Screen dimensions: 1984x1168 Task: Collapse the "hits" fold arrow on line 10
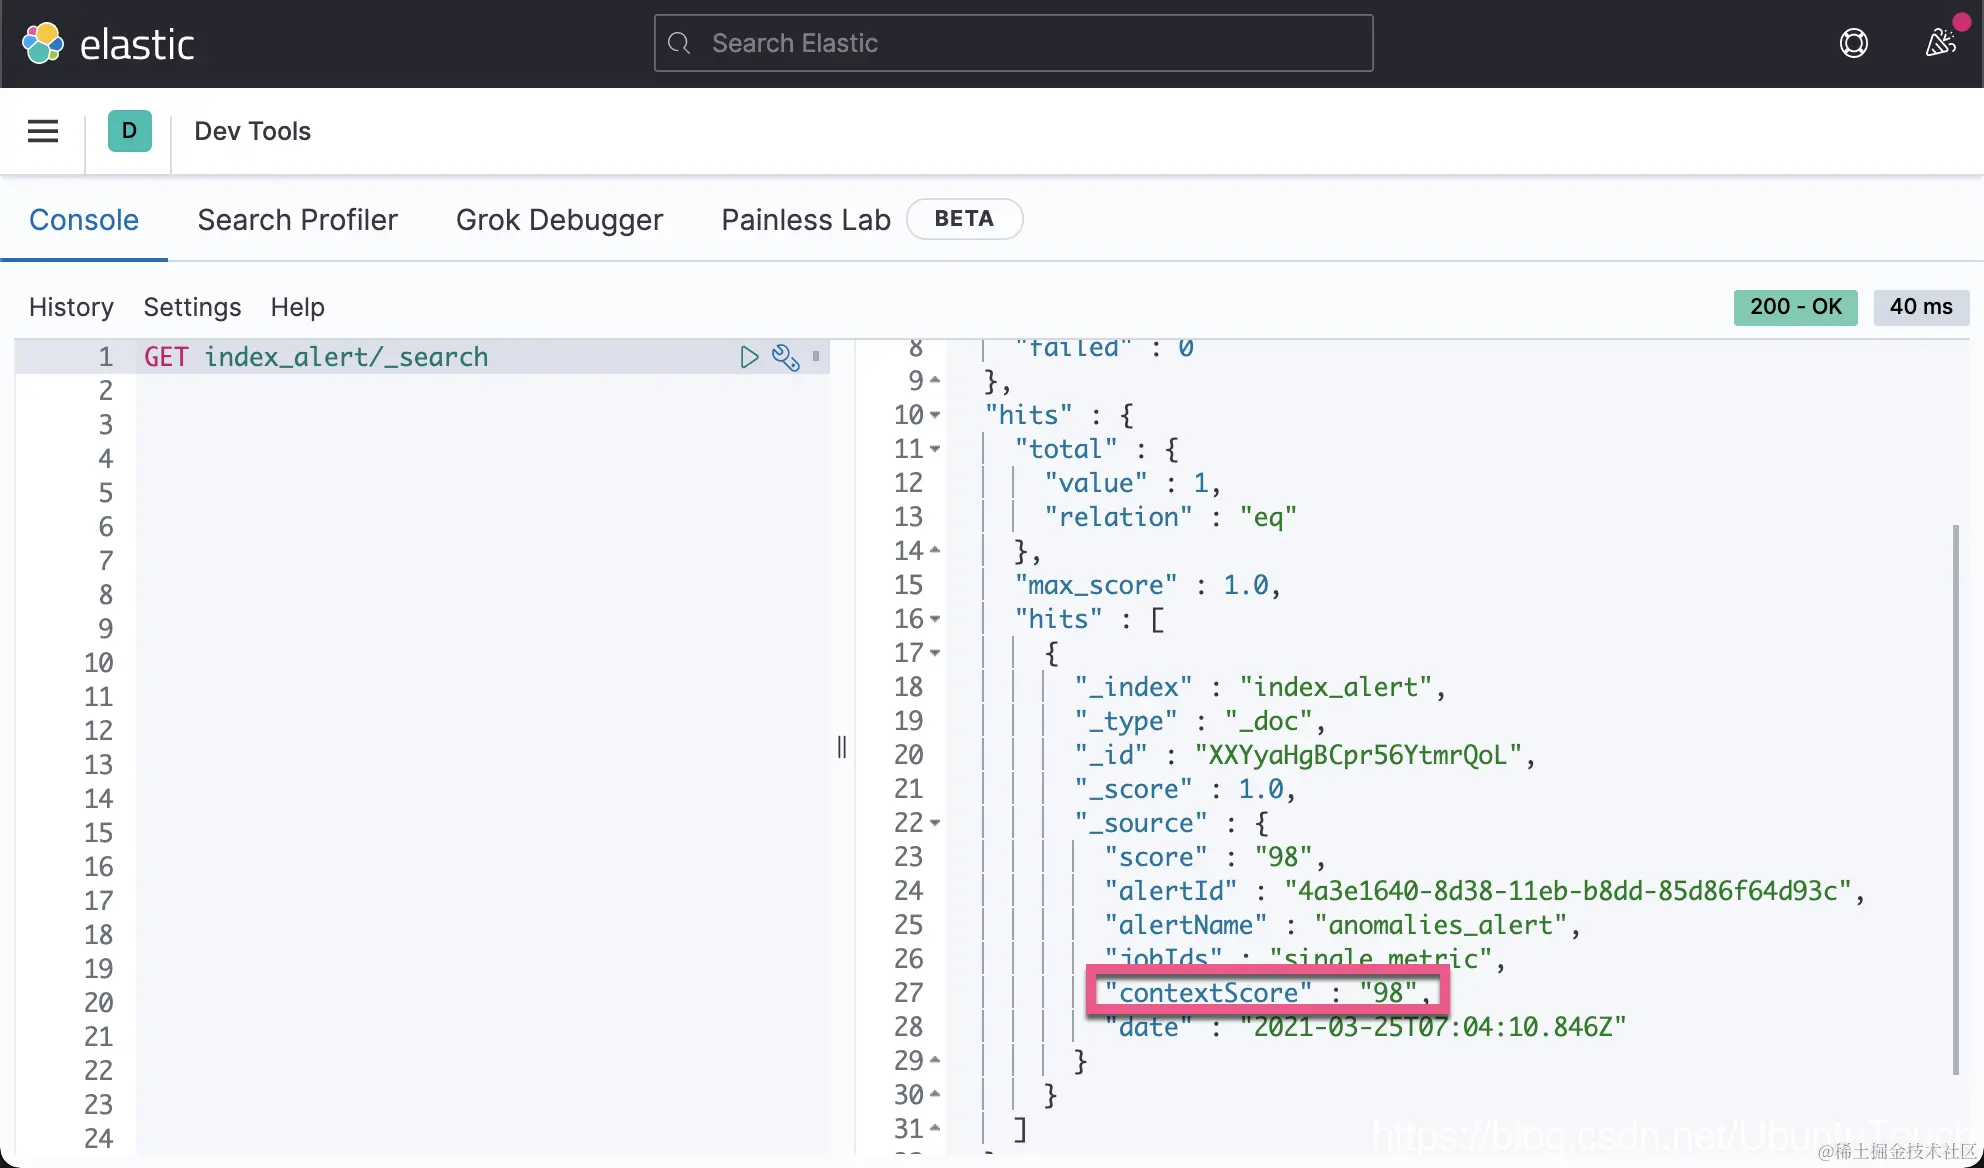[x=935, y=415]
